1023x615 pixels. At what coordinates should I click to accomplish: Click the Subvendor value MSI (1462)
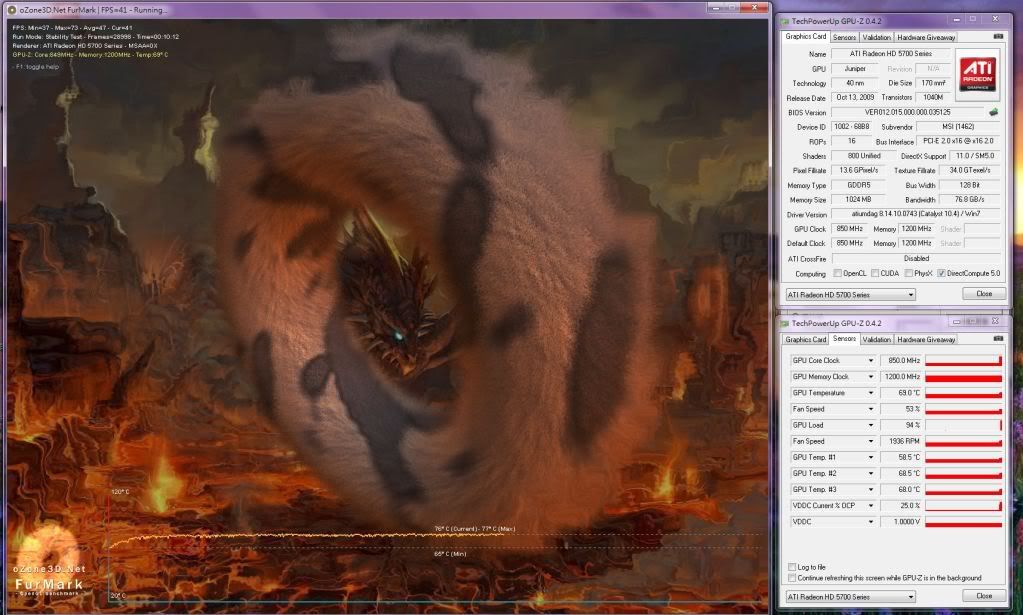pyautogui.click(x=958, y=127)
